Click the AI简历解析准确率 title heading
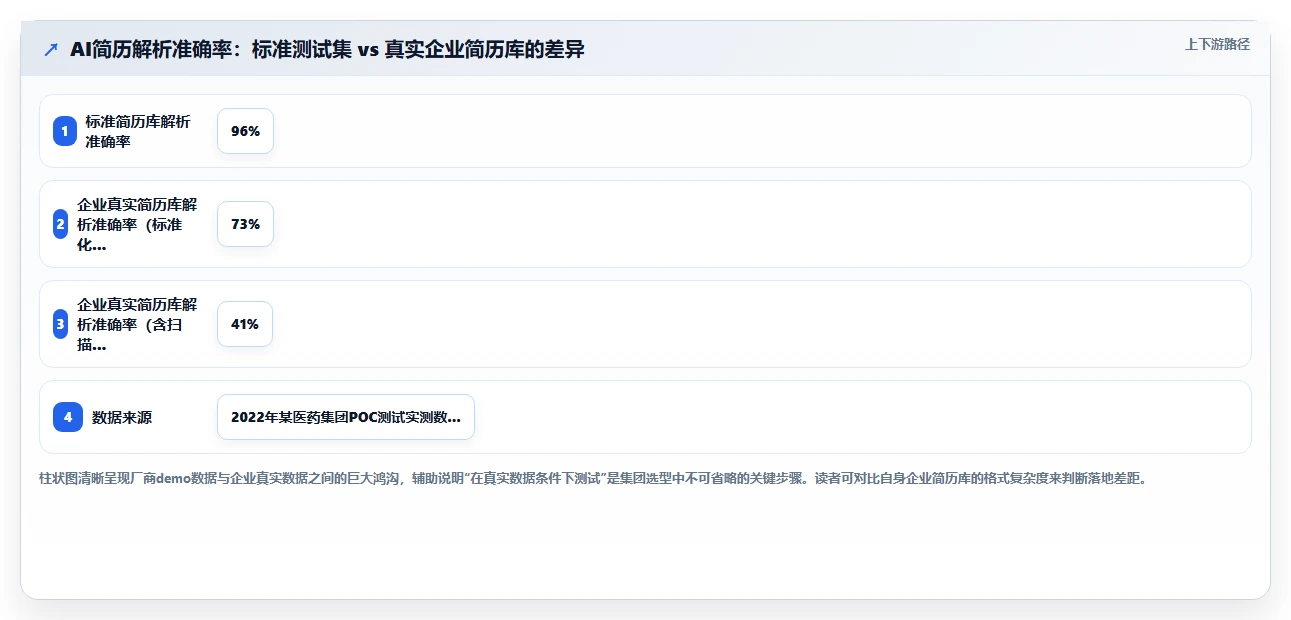1291x620 pixels. coord(327,50)
